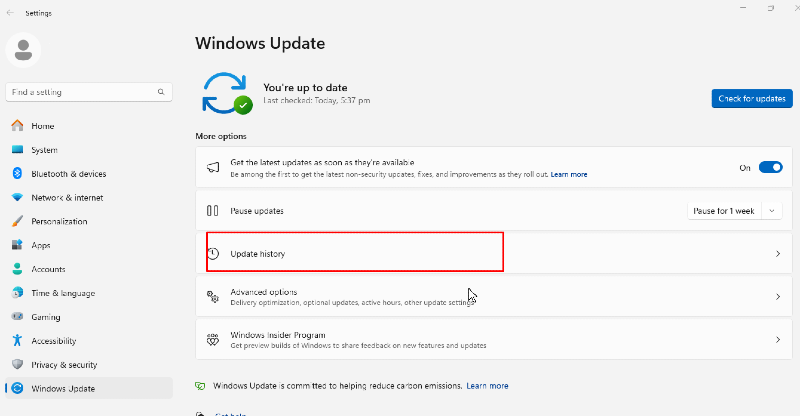800x416 pixels.
Task: Click the Apps icon in the sidebar
Action: click(17, 245)
